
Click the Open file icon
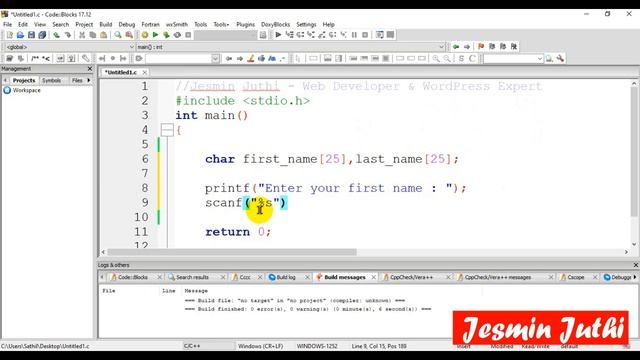point(20,35)
